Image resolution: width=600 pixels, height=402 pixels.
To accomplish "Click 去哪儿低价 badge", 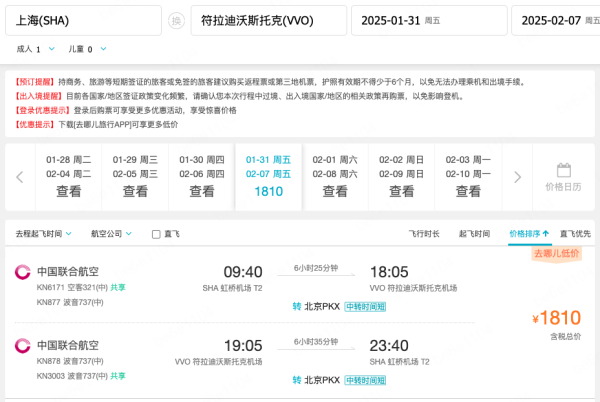I will coord(556,254).
